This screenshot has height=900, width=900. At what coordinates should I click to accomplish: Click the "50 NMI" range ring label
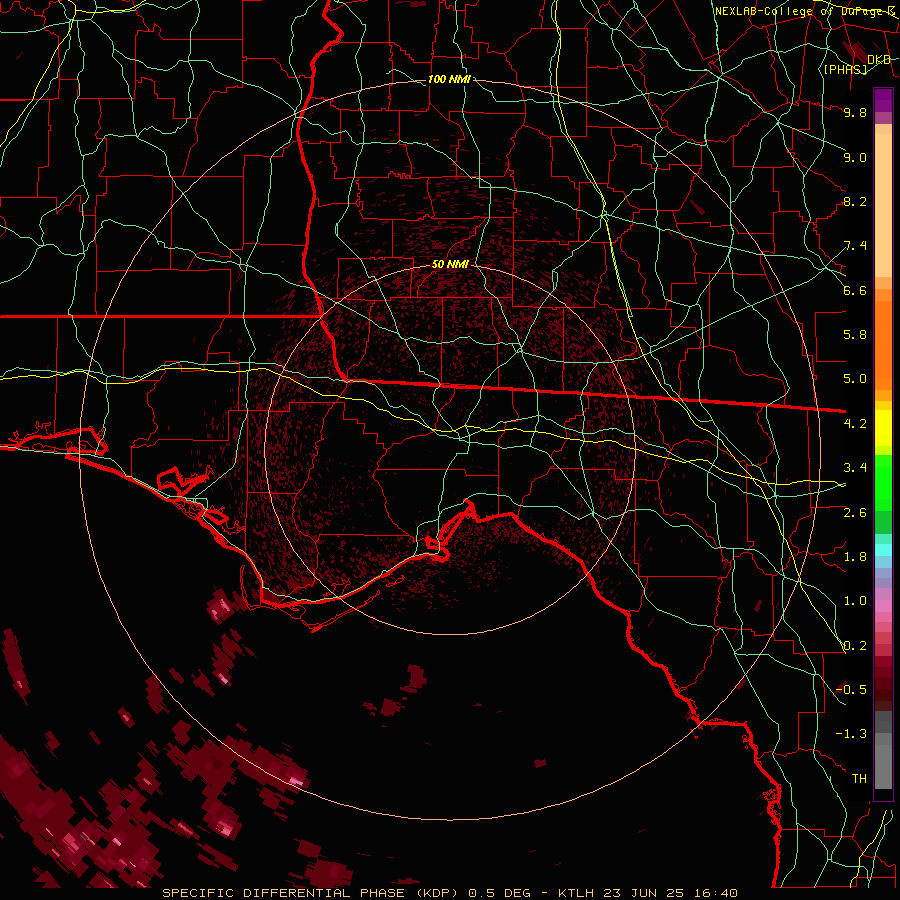[x=450, y=264]
